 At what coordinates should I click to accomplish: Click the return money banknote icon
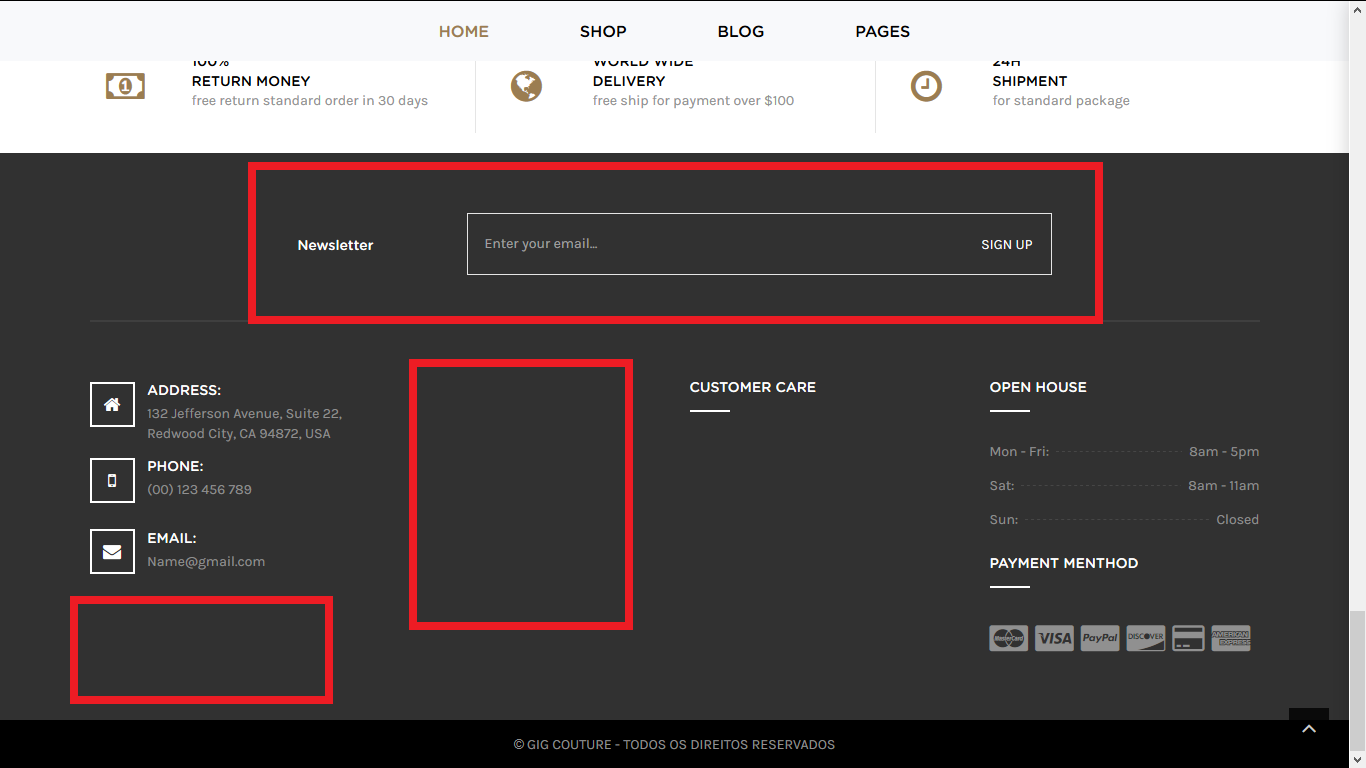(125, 87)
